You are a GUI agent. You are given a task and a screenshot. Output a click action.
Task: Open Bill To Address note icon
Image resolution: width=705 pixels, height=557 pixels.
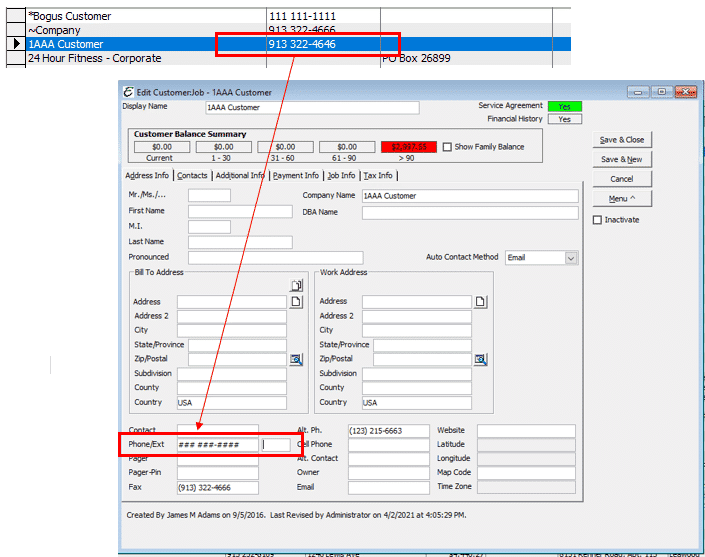[296, 302]
